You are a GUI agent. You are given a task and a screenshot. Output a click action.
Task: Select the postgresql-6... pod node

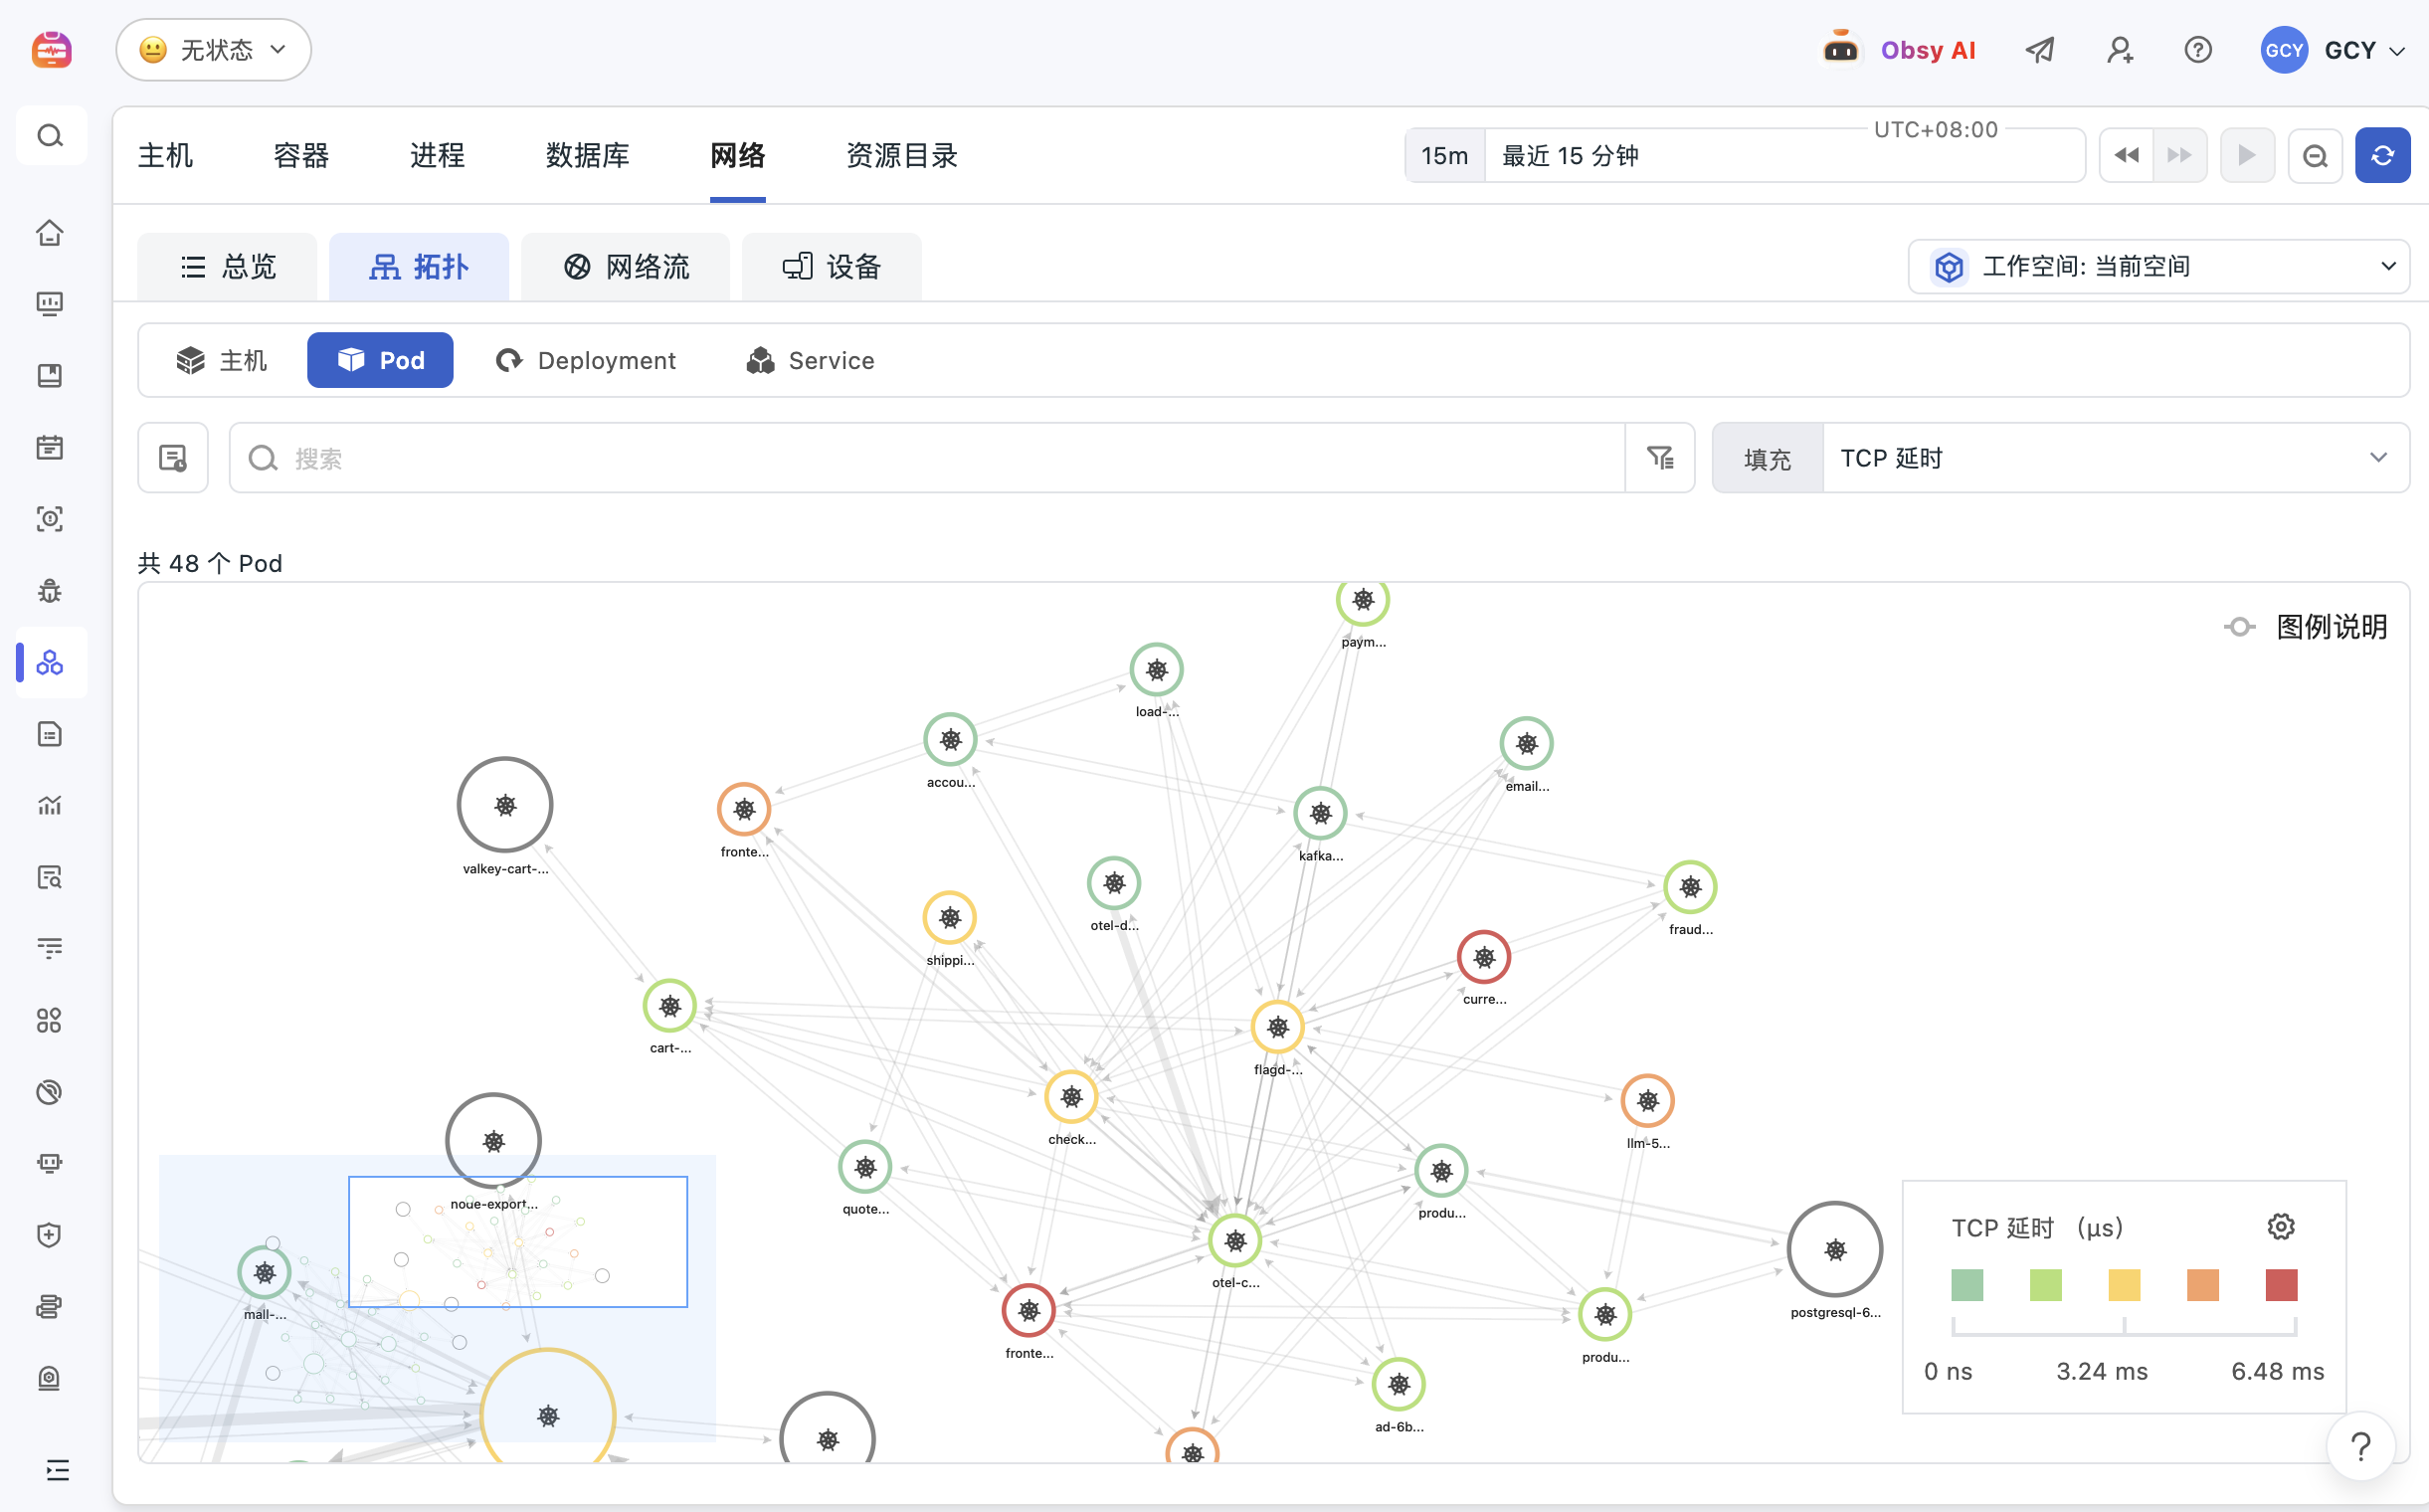(x=1835, y=1249)
